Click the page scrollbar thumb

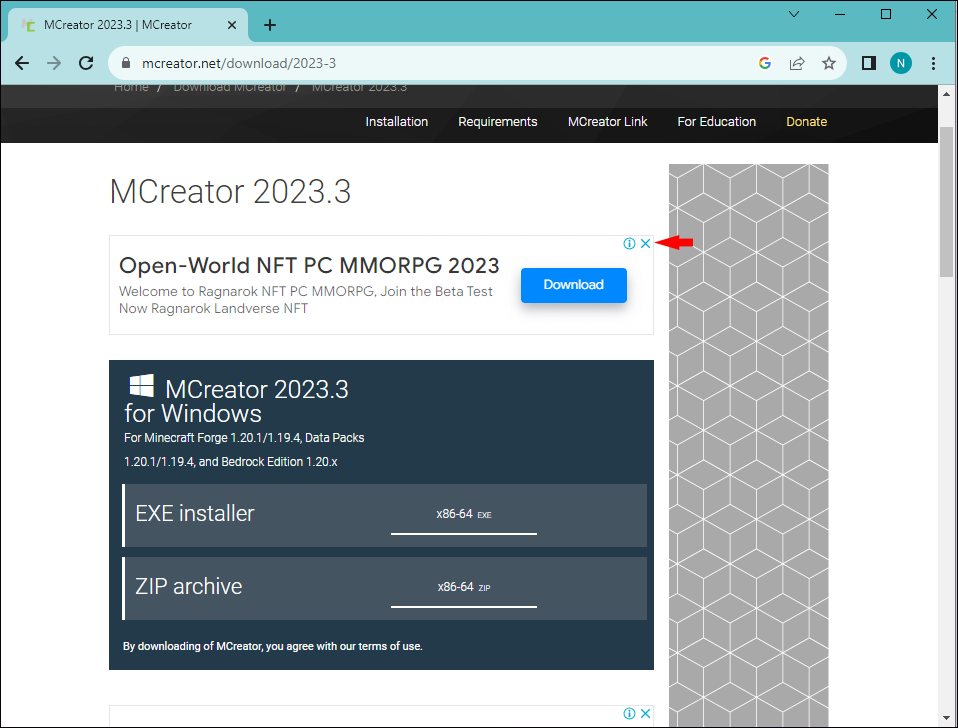(x=946, y=202)
